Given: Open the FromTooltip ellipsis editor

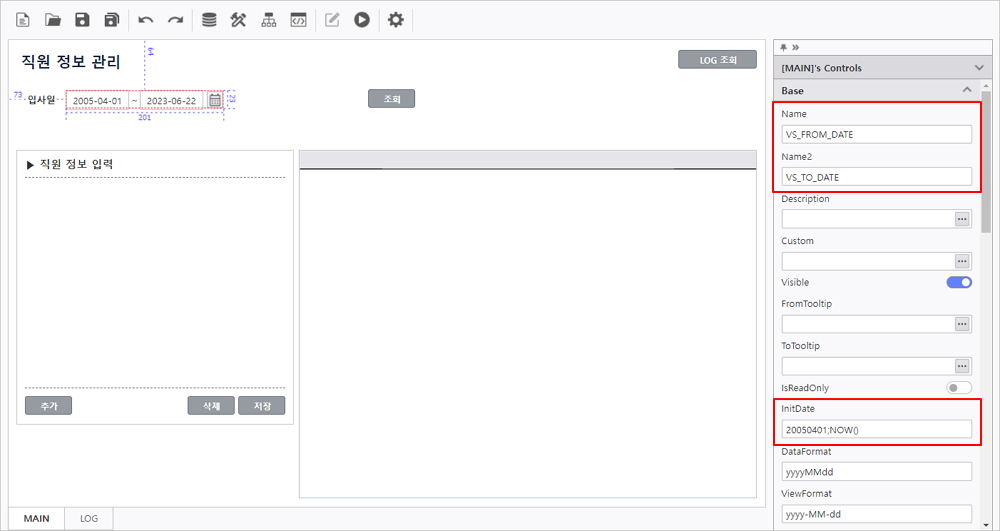Looking at the screenshot, I should (962, 324).
